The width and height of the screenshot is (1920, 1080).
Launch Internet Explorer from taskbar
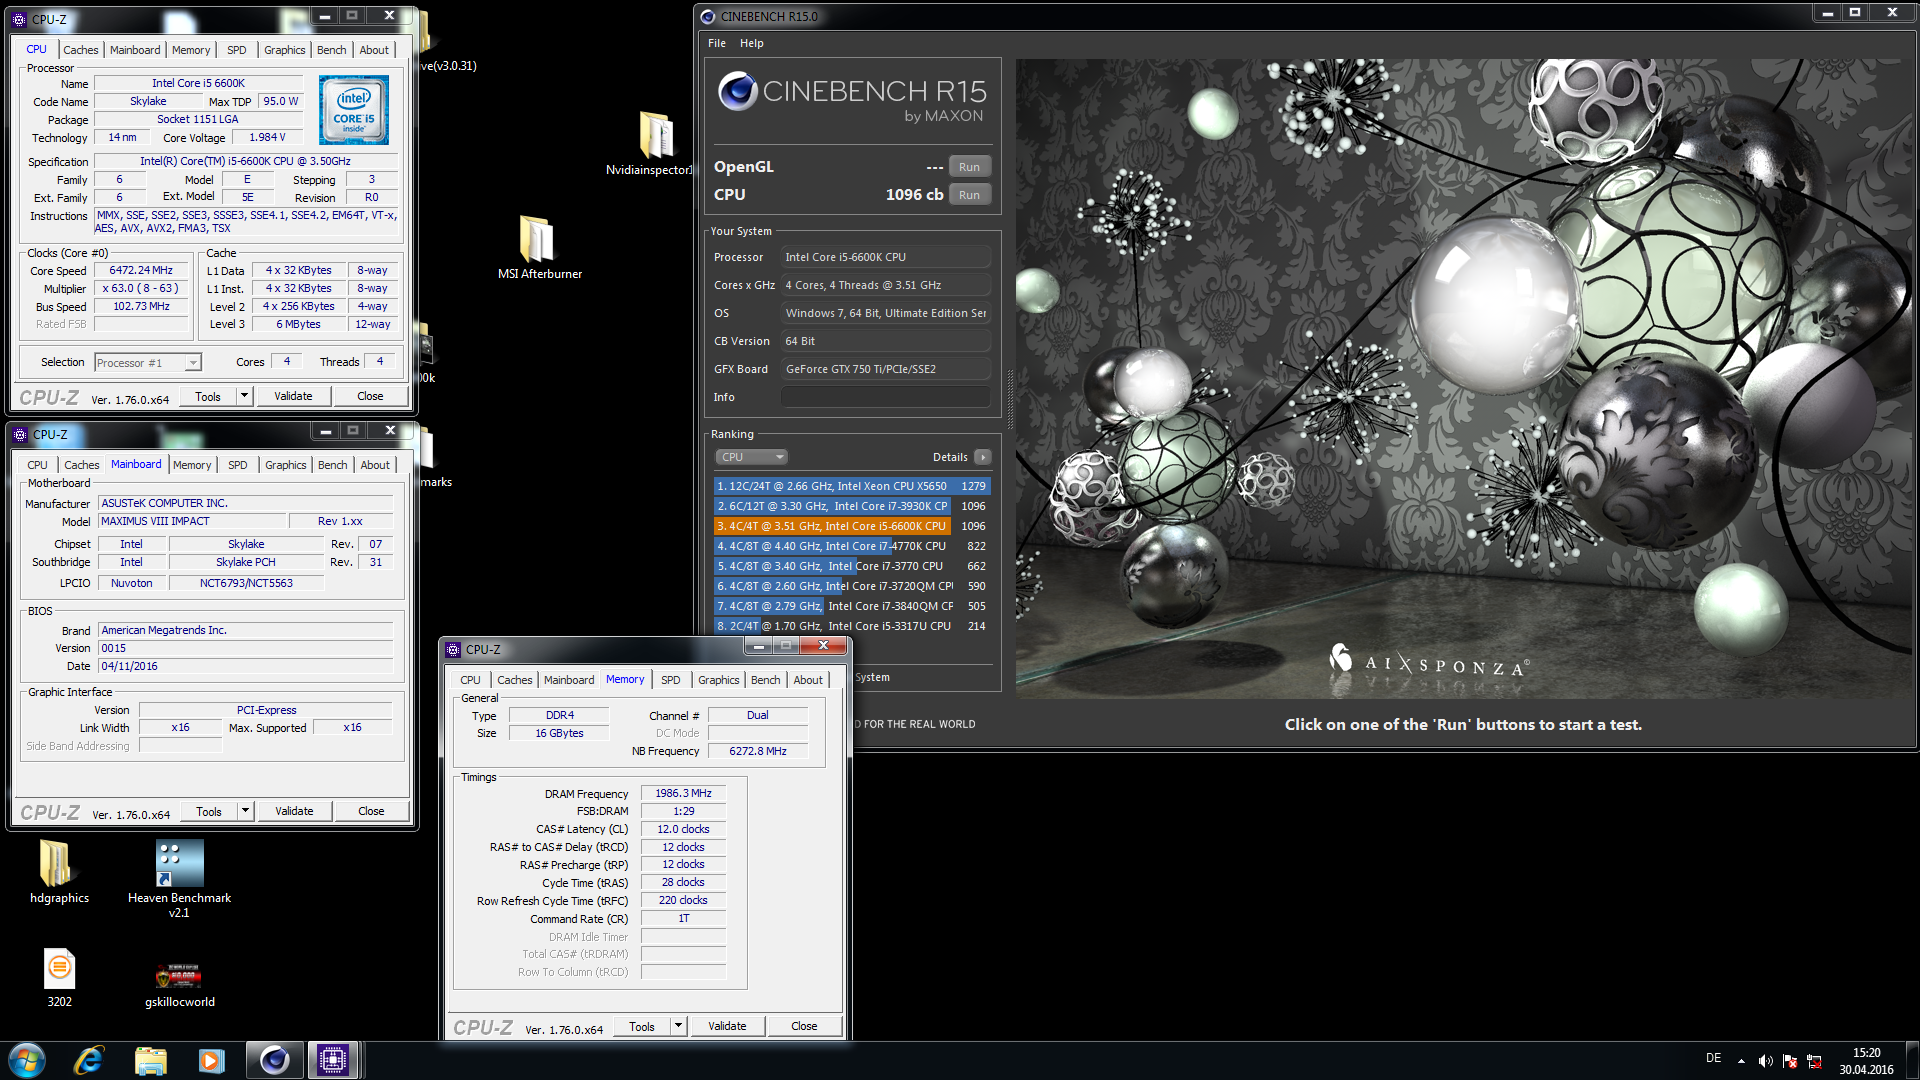(89, 1060)
